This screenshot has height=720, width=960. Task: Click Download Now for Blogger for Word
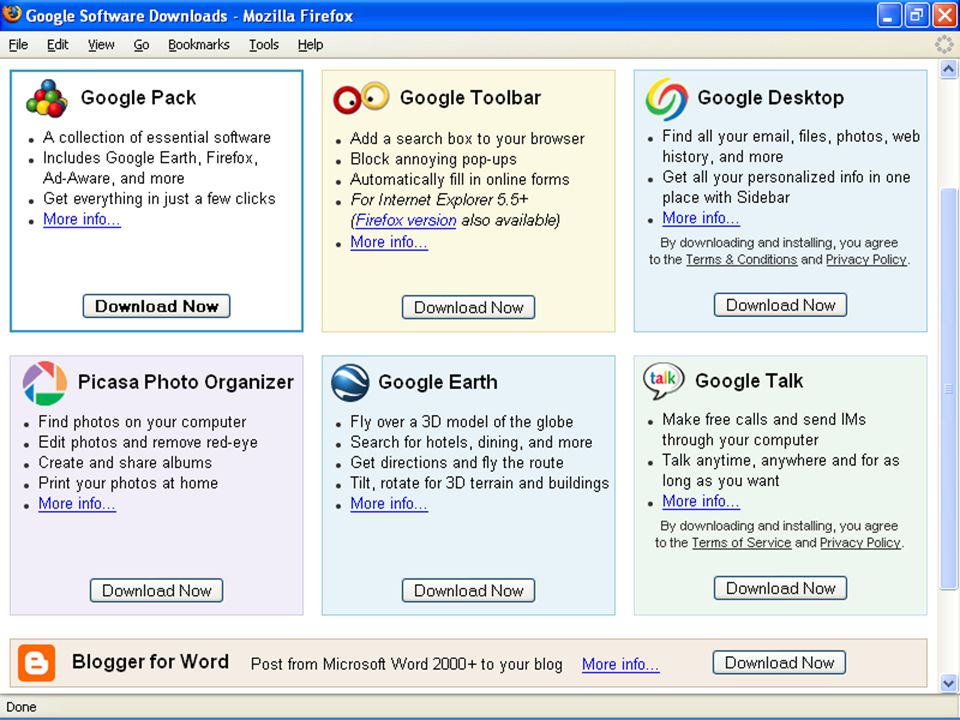point(779,662)
